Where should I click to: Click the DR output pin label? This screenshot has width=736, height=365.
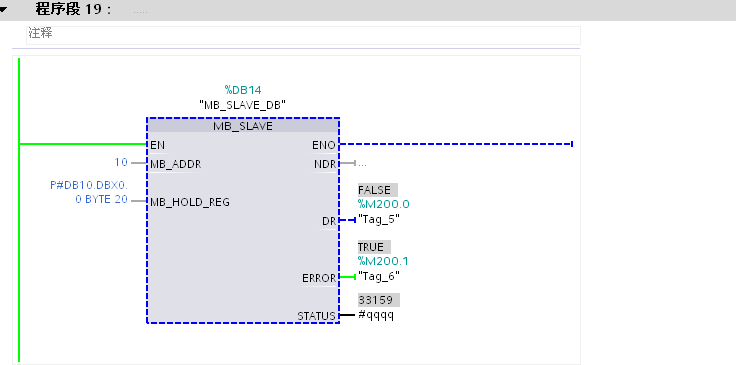click(x=329, y=221)
